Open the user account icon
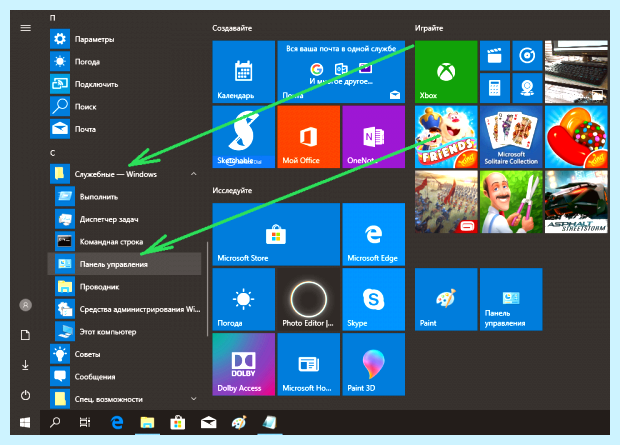 coord(26,305)
